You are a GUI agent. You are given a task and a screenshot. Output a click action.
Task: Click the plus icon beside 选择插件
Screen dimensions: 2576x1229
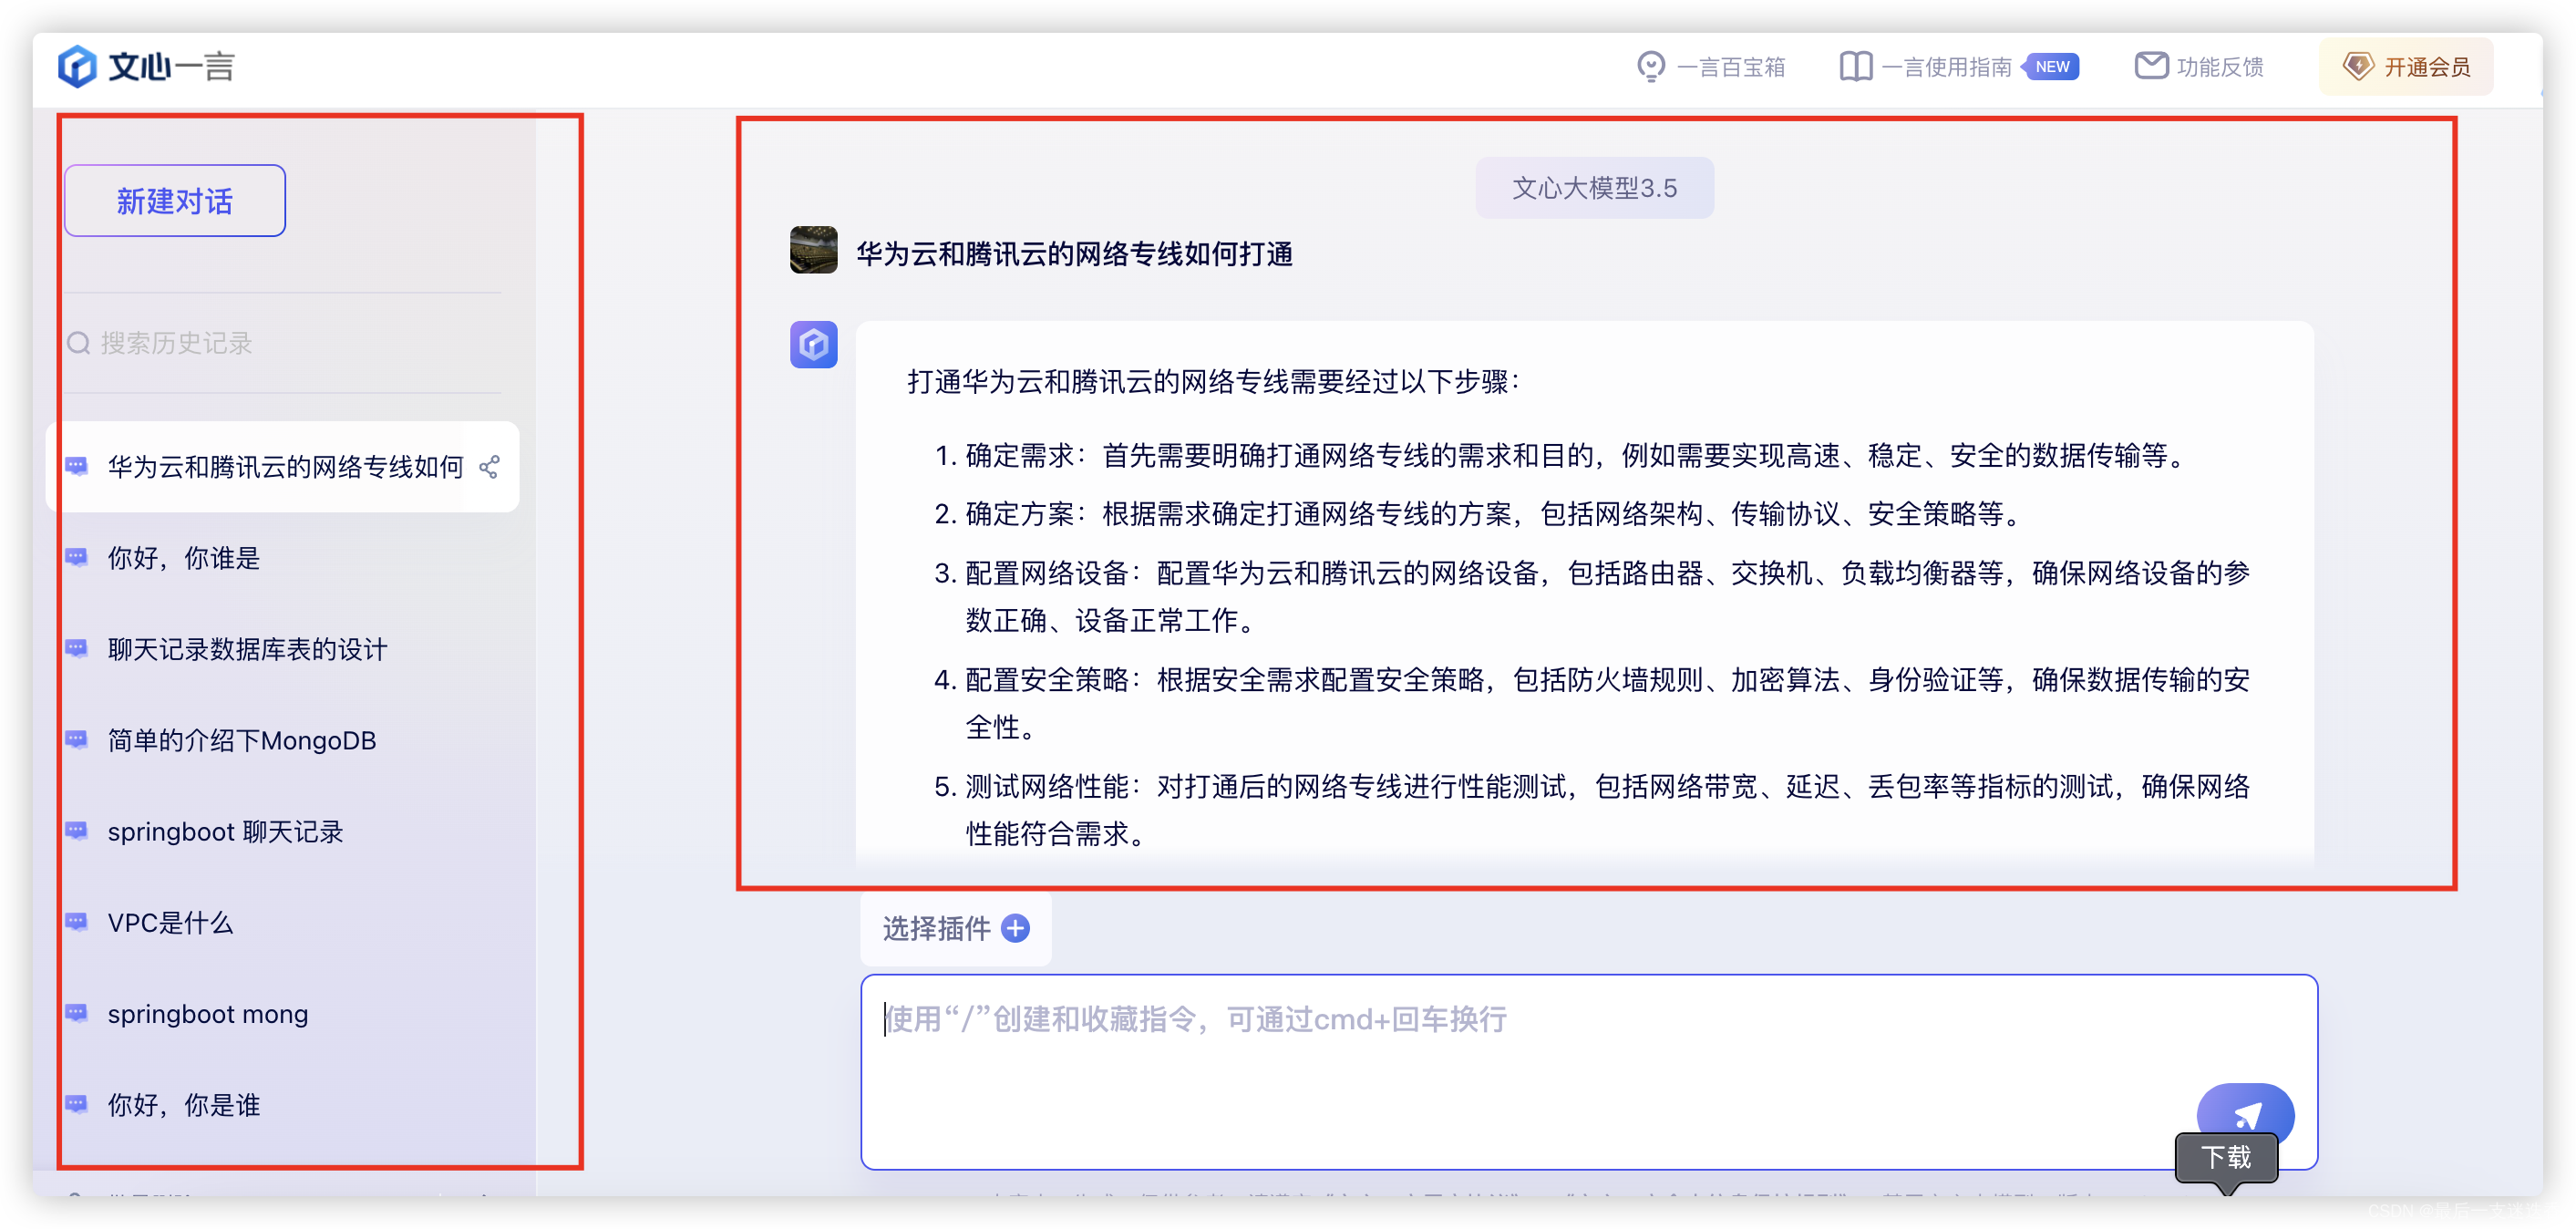[x=1015, y=928]
